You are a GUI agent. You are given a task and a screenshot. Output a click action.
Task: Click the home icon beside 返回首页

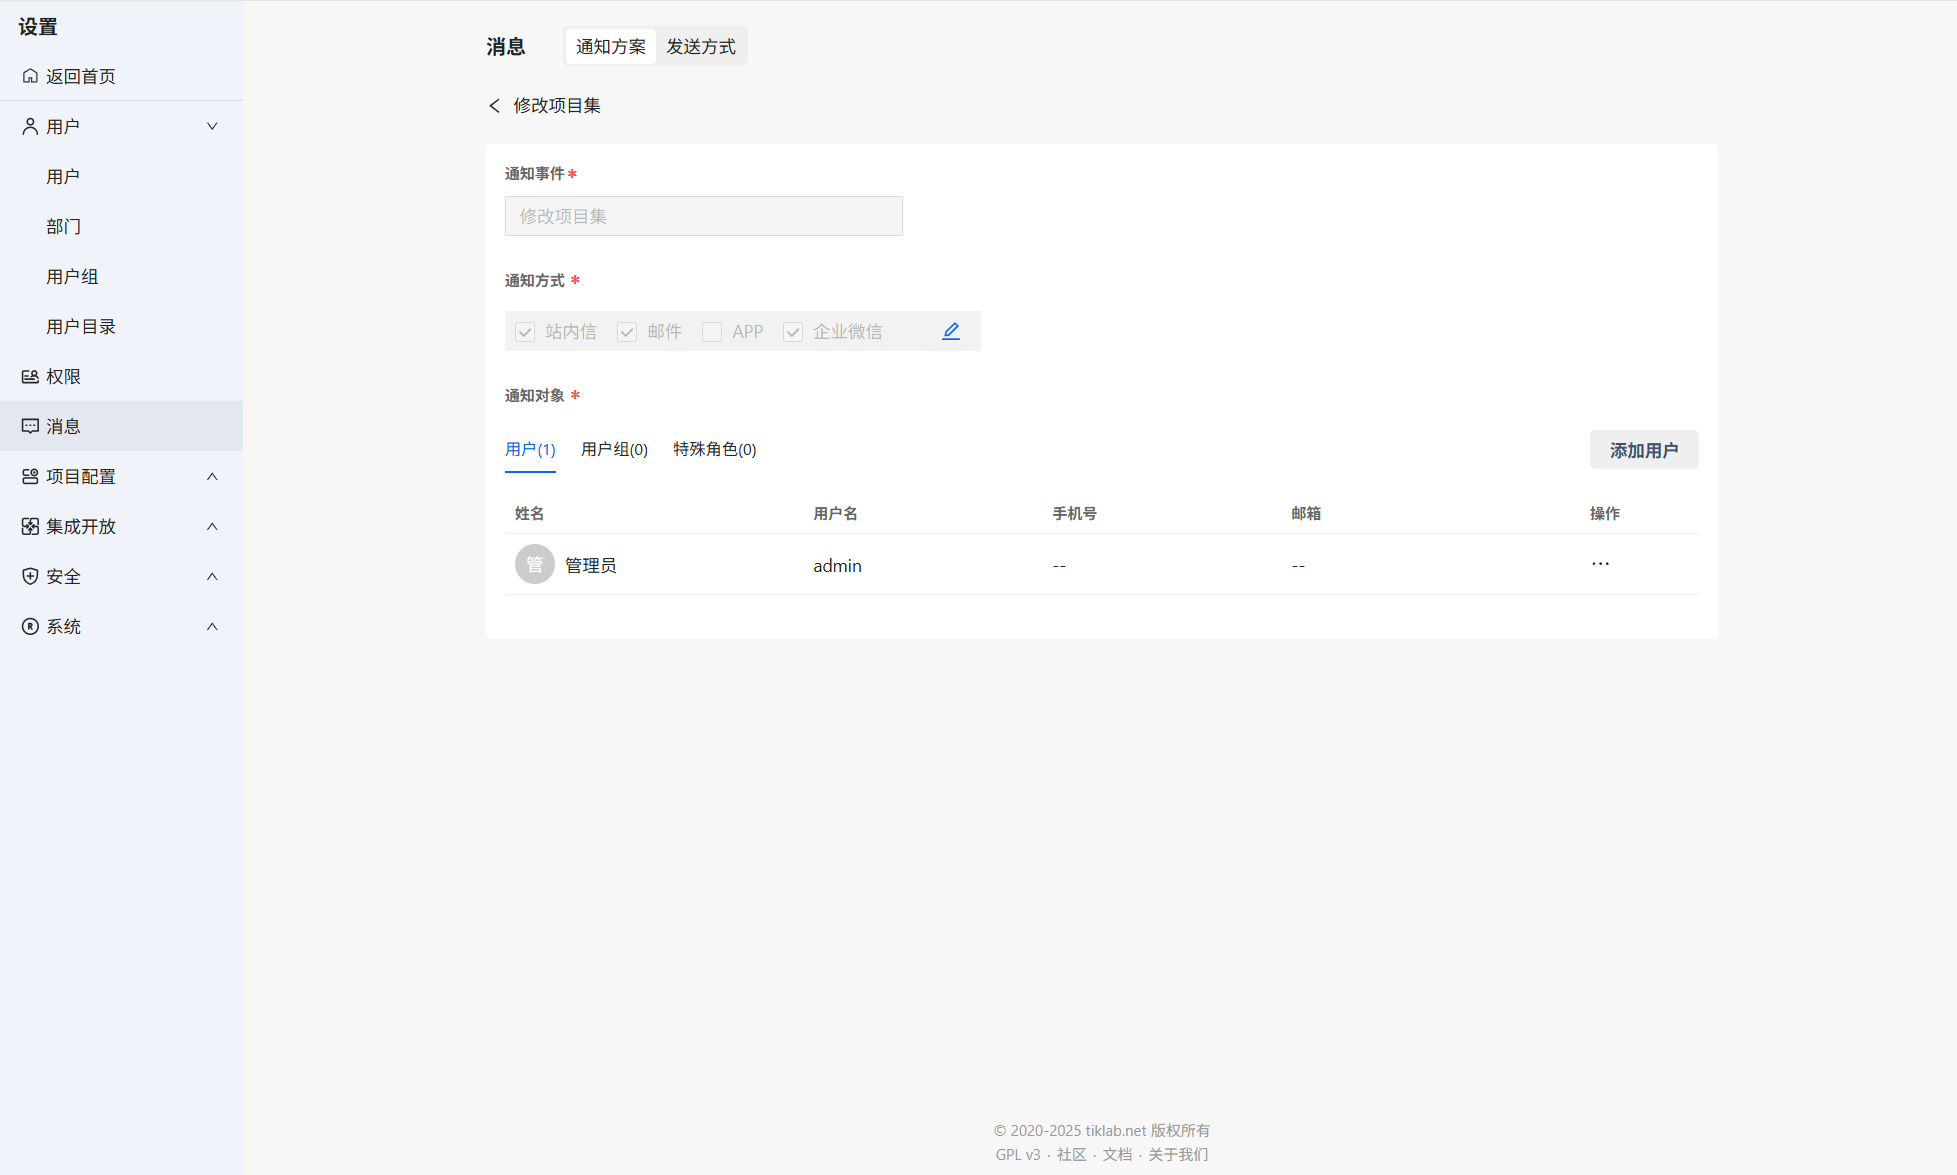click(x=30, y=76)
